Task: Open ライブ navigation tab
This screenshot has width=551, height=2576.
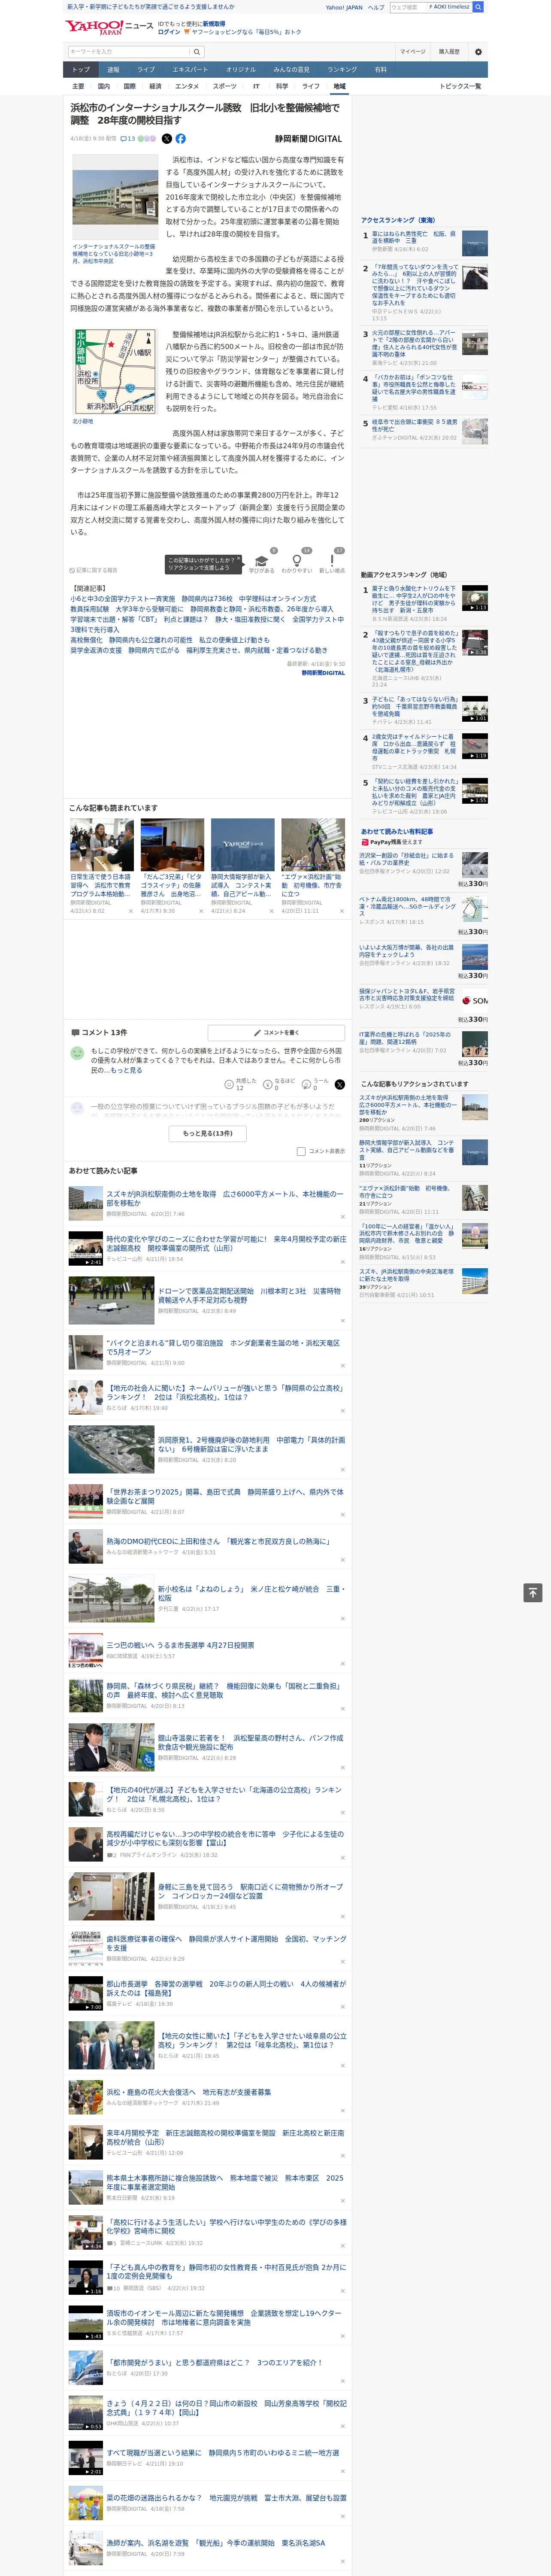Action: [146, 70]
